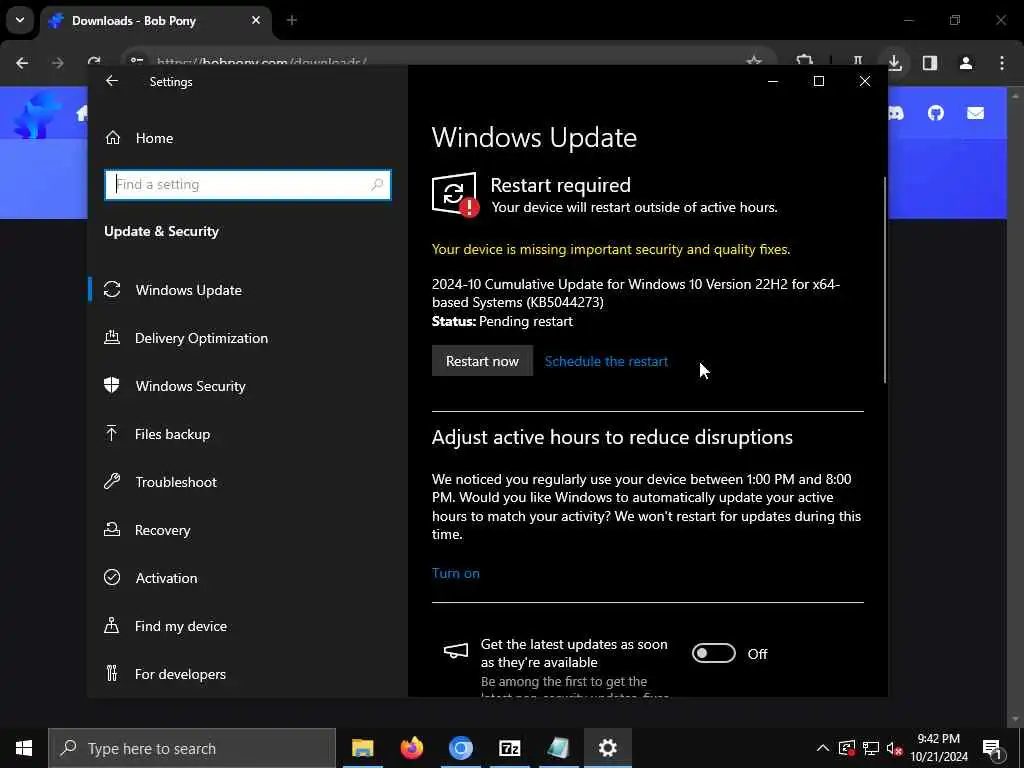The width and height of the screenshot is (1024, 768).
Task: Click the browser back button
Action: pyautogui.click(x=22, y=63)
